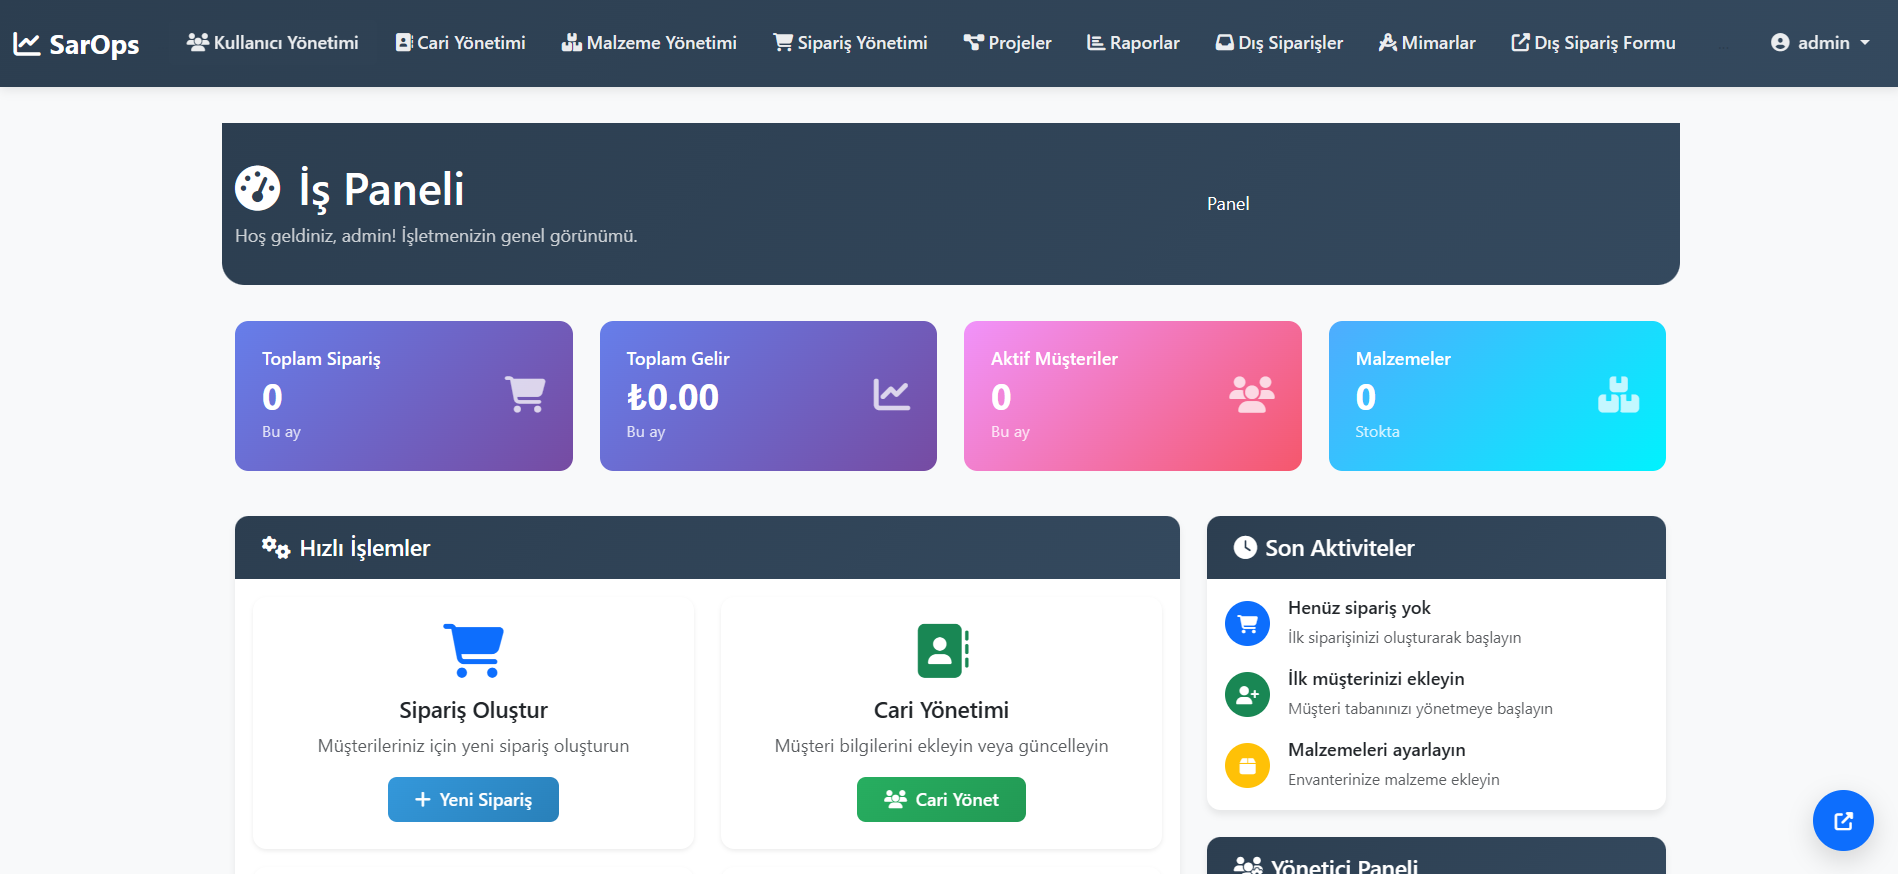Click the Raporlar chart icon in navbar
Viewport: 1898px width, 874px height.
tap(1096, 43)
